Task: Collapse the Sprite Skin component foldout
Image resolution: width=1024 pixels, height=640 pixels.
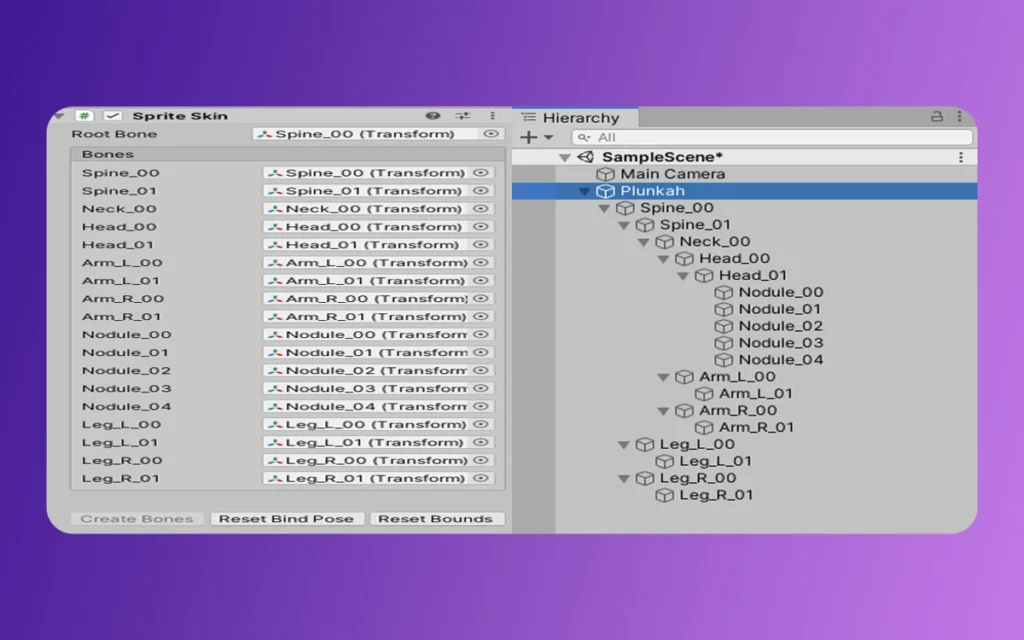Action: coord(60,116)
